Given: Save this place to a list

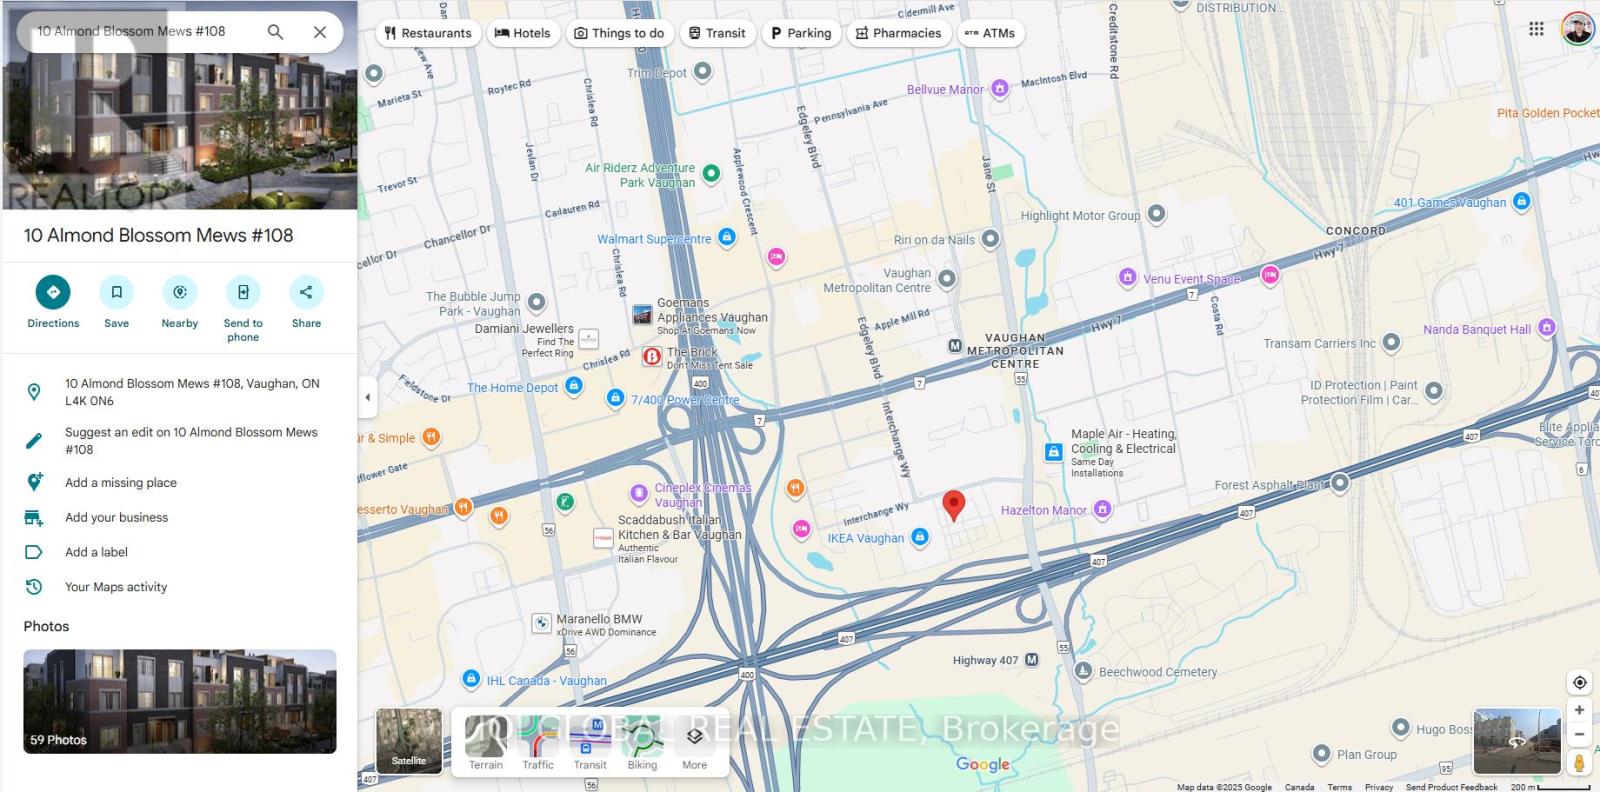Looking at the screenshot, I should pyautogui.click(x=116, y=302).
